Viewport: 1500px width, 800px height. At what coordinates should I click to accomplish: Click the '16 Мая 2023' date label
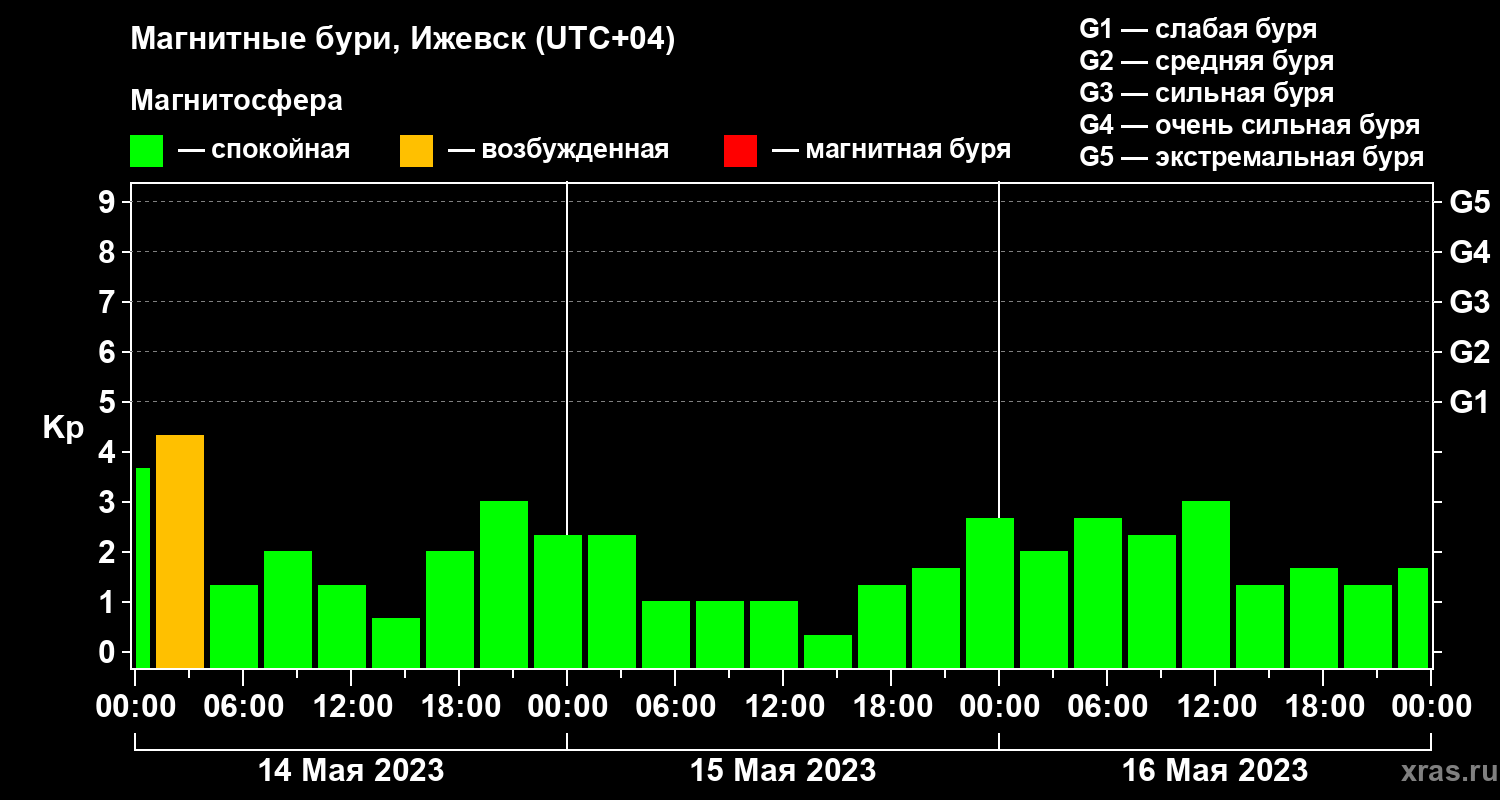coord(1215,771)
